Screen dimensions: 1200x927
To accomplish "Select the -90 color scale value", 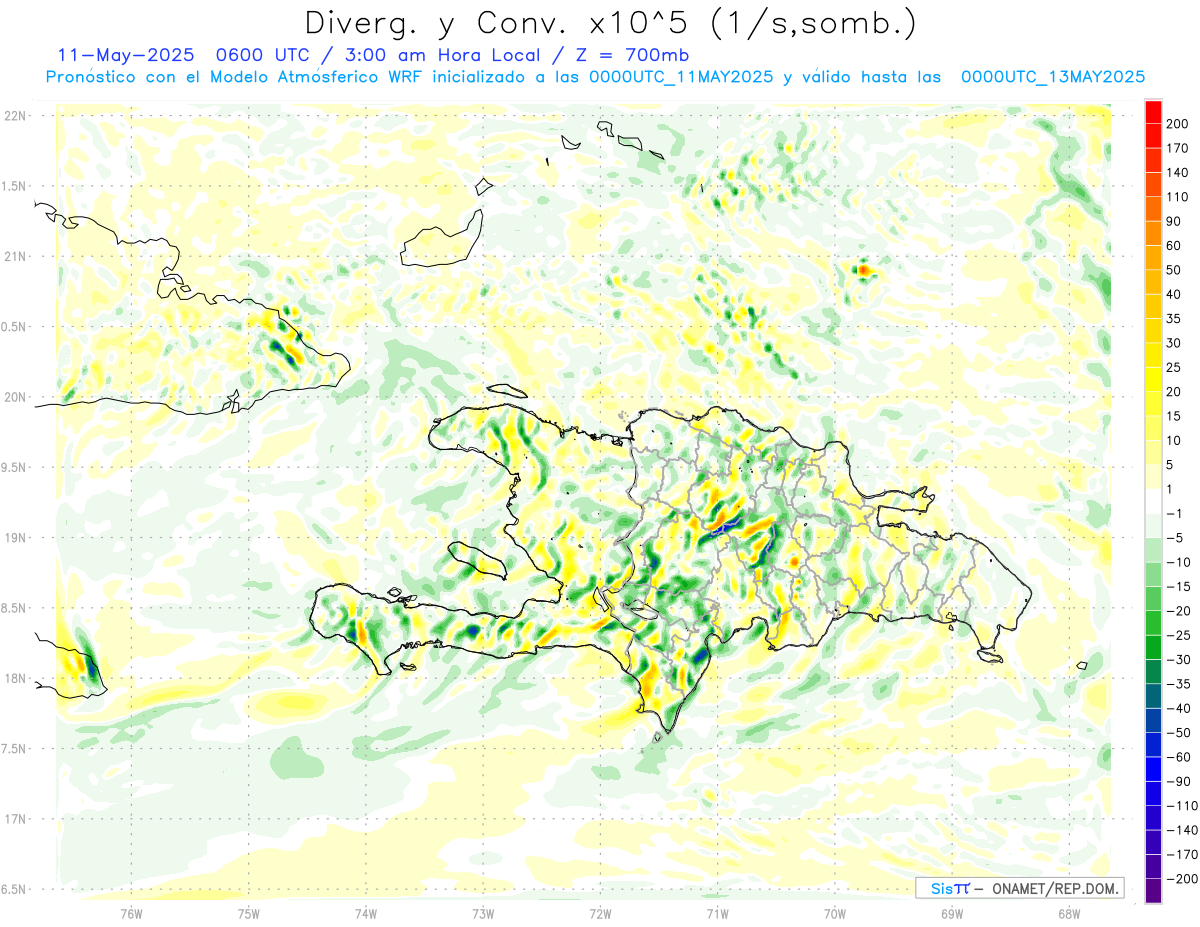I will pos(1179,781).
